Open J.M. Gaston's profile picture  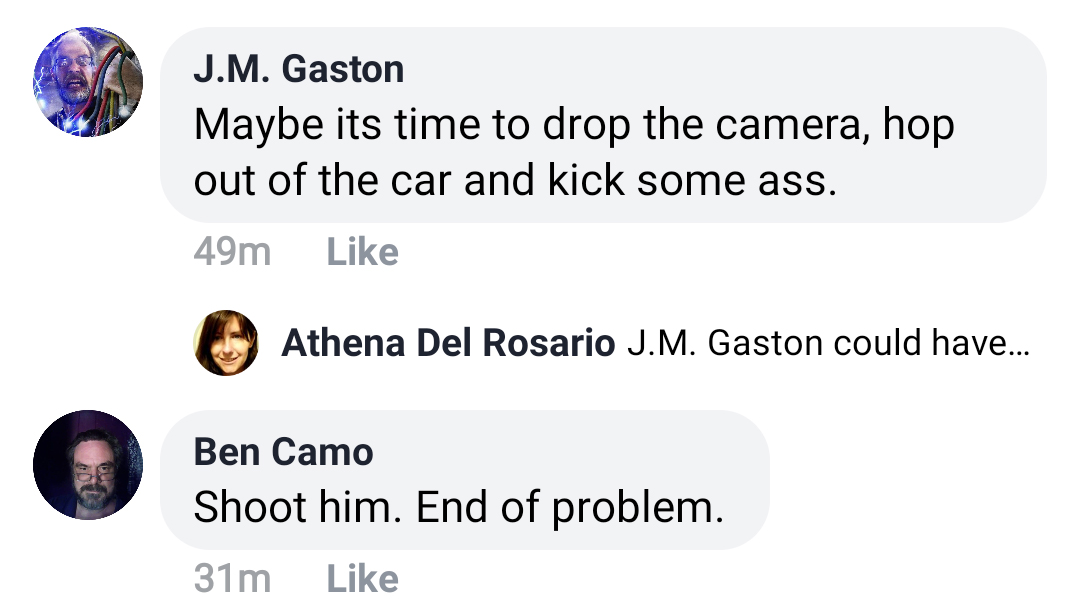88,82
